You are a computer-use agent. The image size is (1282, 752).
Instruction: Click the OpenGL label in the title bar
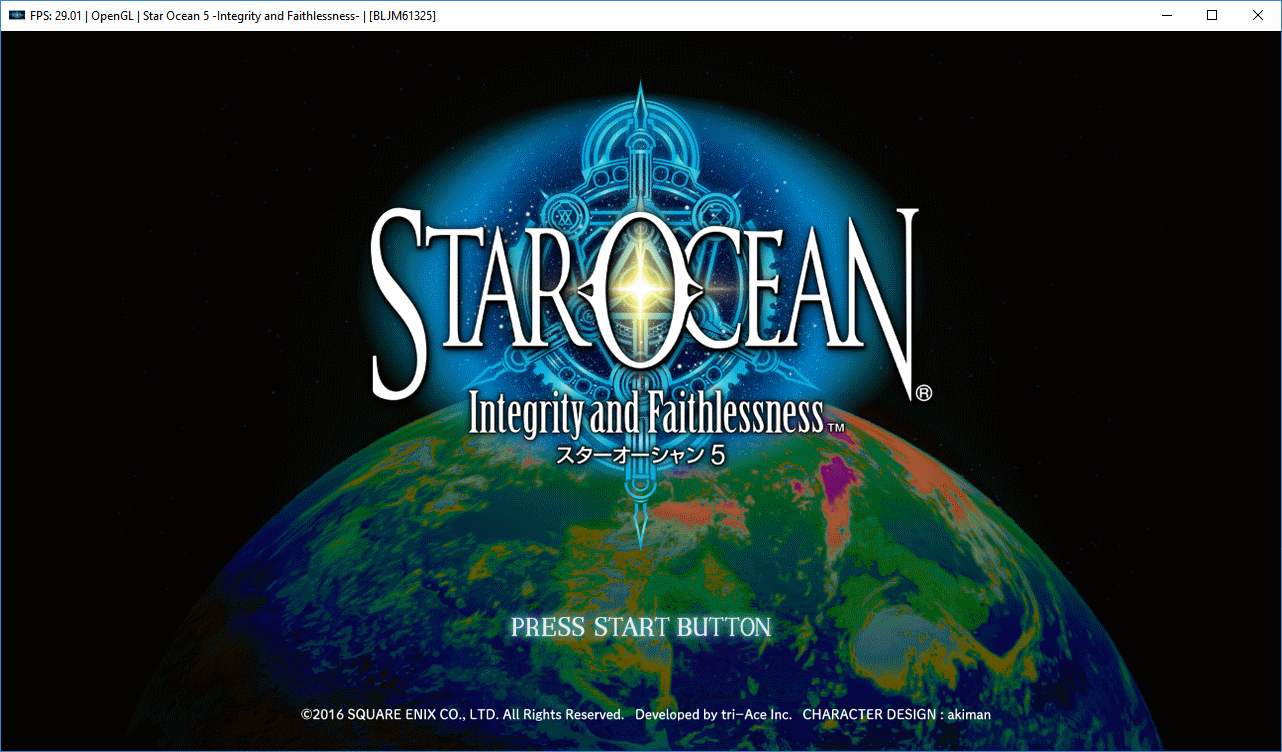click(113, 16)
